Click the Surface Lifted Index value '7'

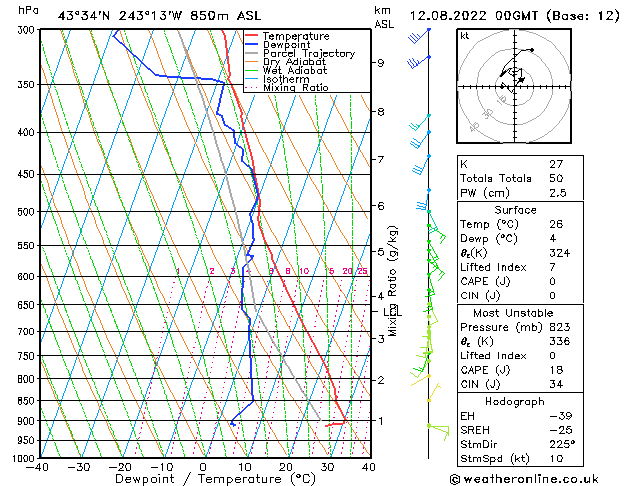(x=553, y=267)
